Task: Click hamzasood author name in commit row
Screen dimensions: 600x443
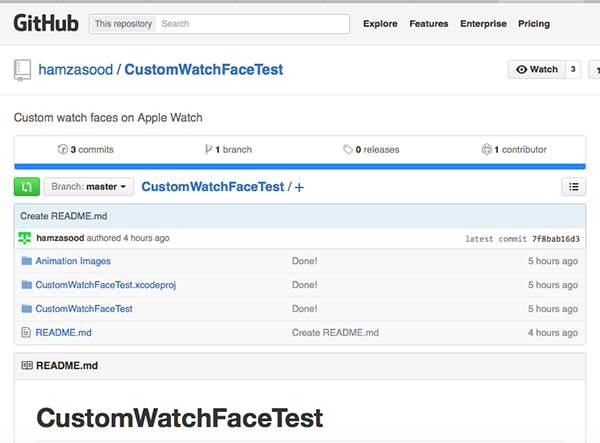Action: point(60,238)
